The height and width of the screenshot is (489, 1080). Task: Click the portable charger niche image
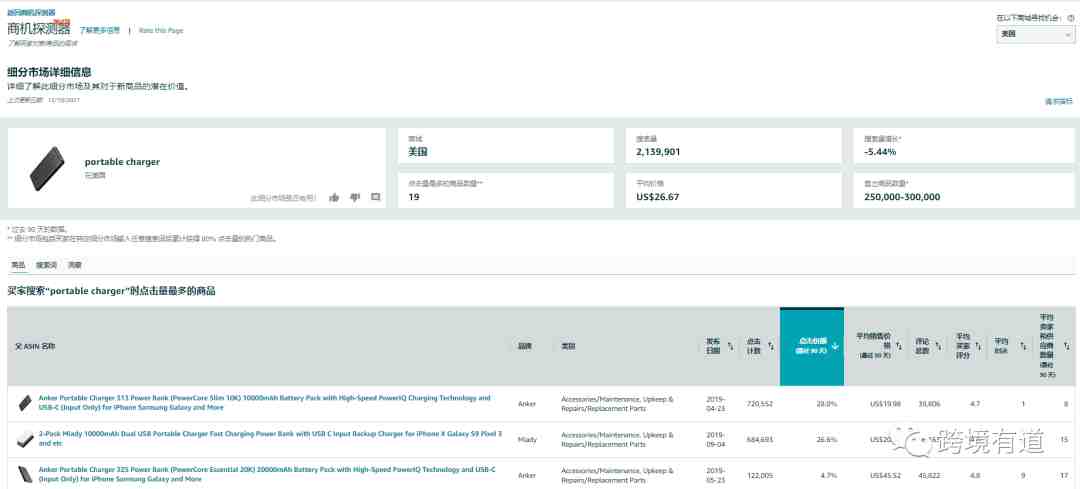[47, 168]
